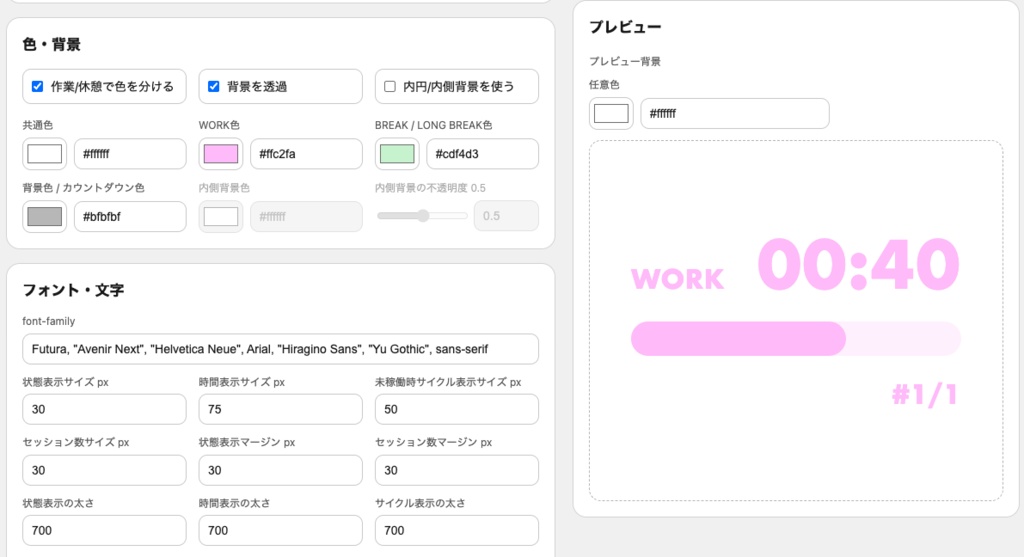Open the BREAK / LONG BREAK色 green swatch
The width and height of the screenshot is (1024, 557).
coord(397,154)
